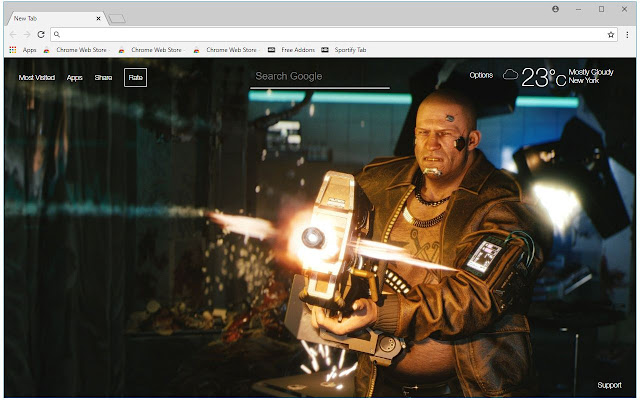The height and width of the screenshot is (400, 640).
Task: Open first Chrome Web Store bookmark
Action: 76,50
